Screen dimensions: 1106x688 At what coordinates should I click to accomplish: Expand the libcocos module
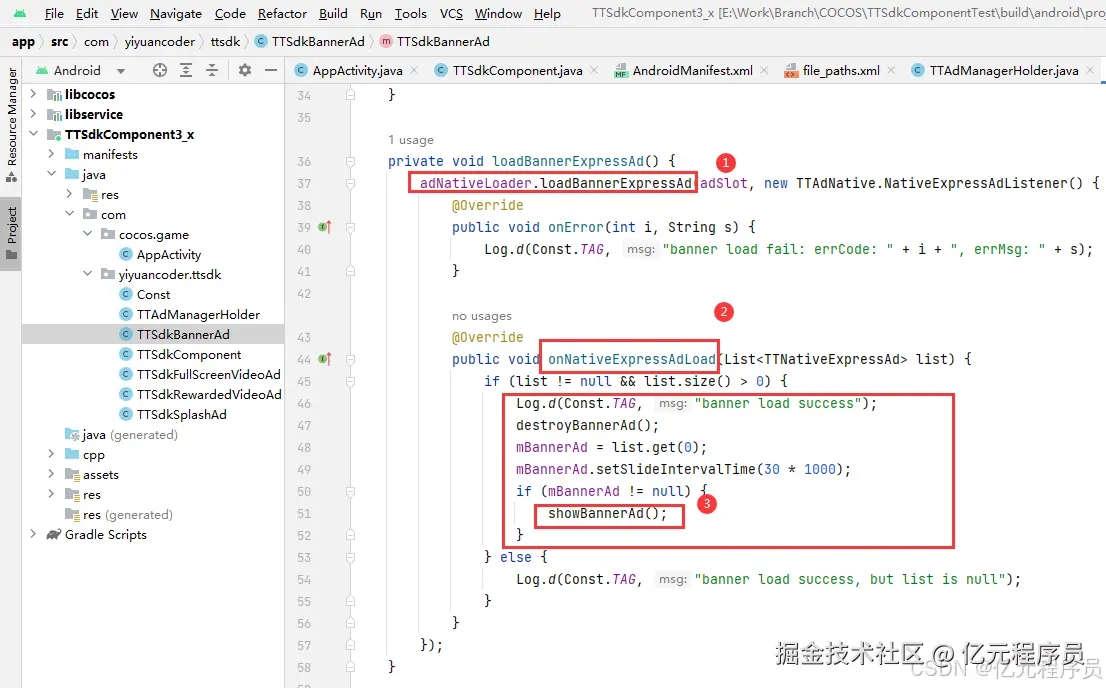point(33,94)
